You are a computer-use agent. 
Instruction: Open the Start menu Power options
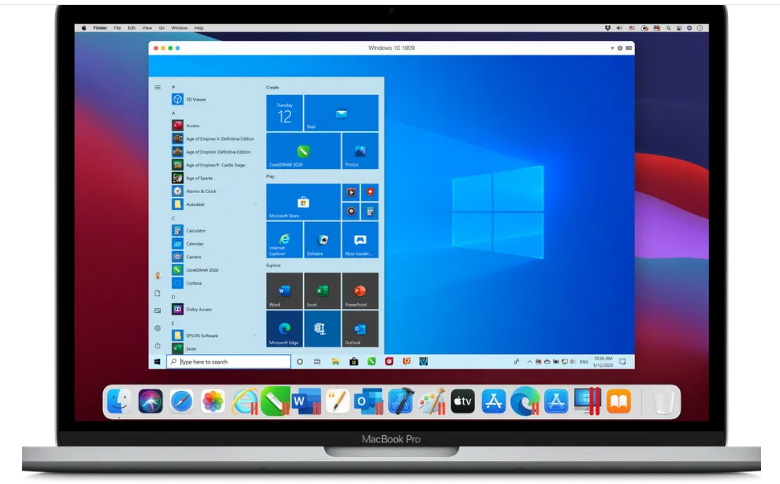pos(158,346)
